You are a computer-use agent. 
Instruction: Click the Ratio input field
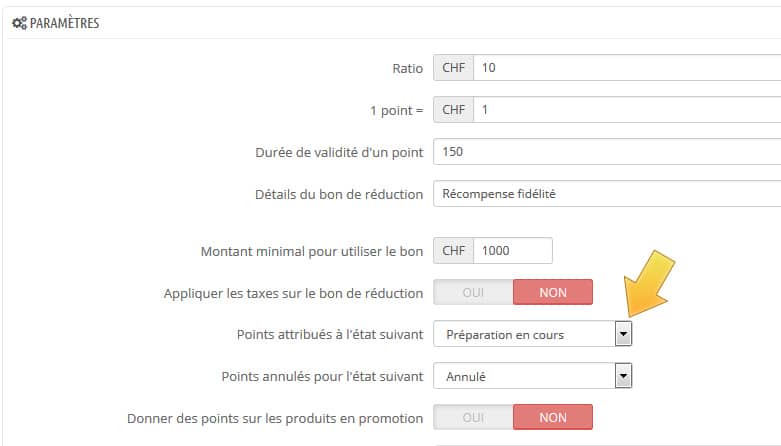[627, 68]
